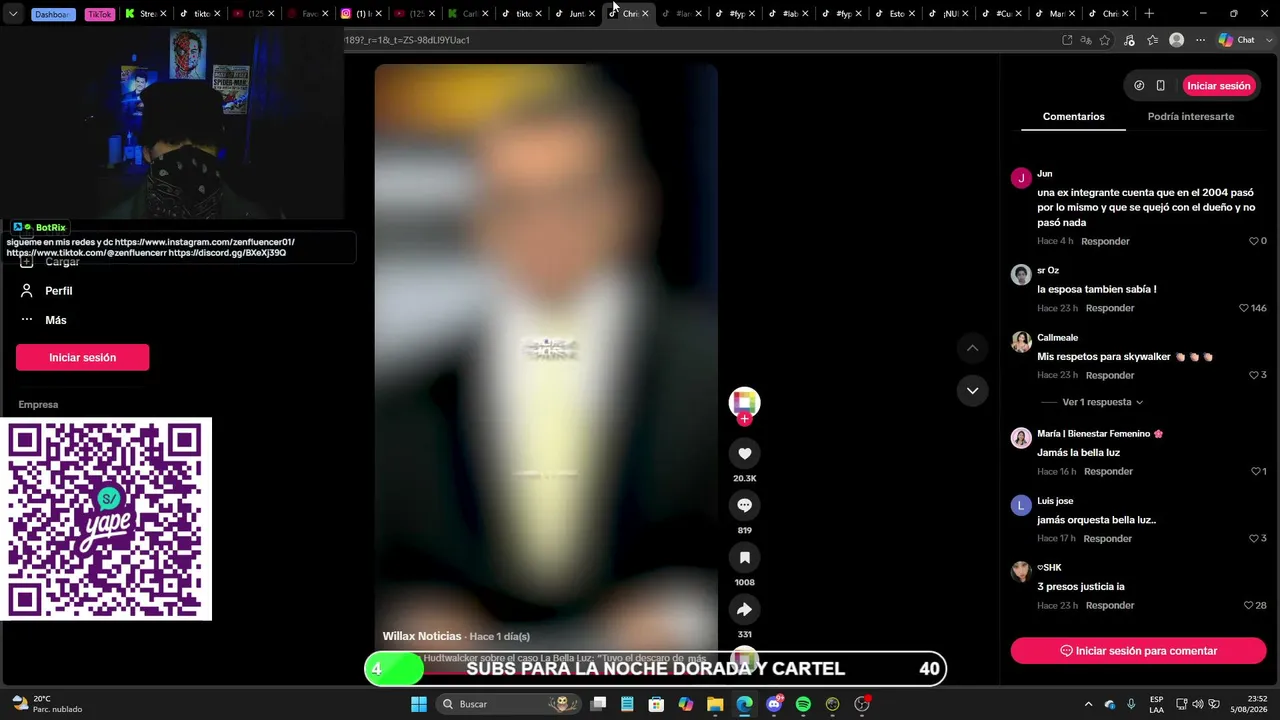Open Spotify from the taskbar

803,704
